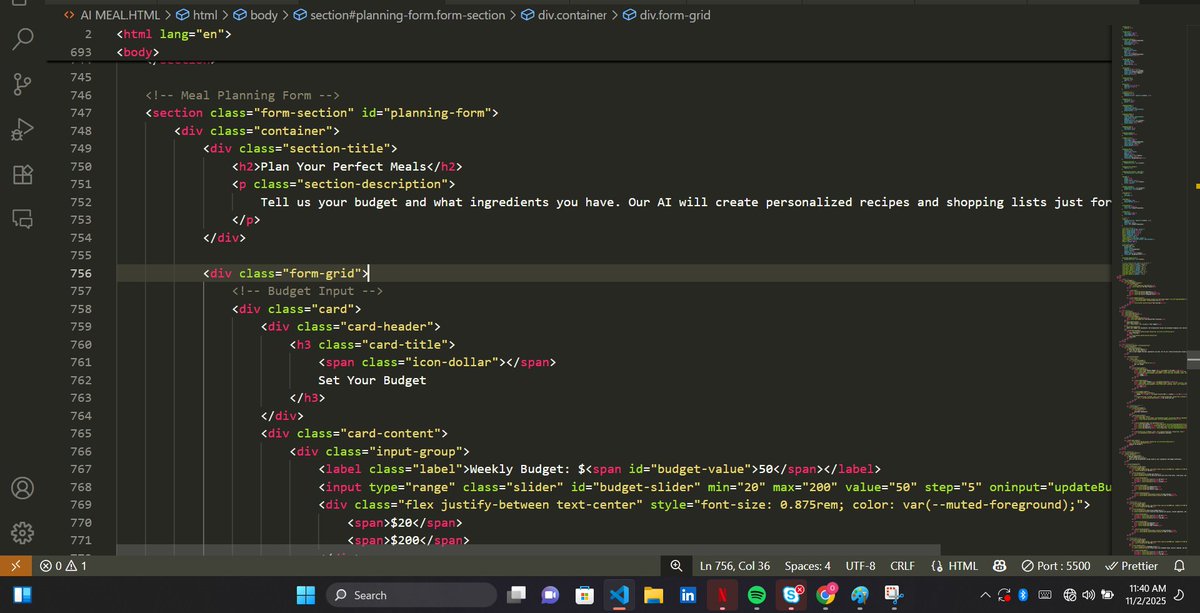Open the notifications bell in status bar
The width and height of the screenshot is (1200, 613).
tap(1179, 566)
